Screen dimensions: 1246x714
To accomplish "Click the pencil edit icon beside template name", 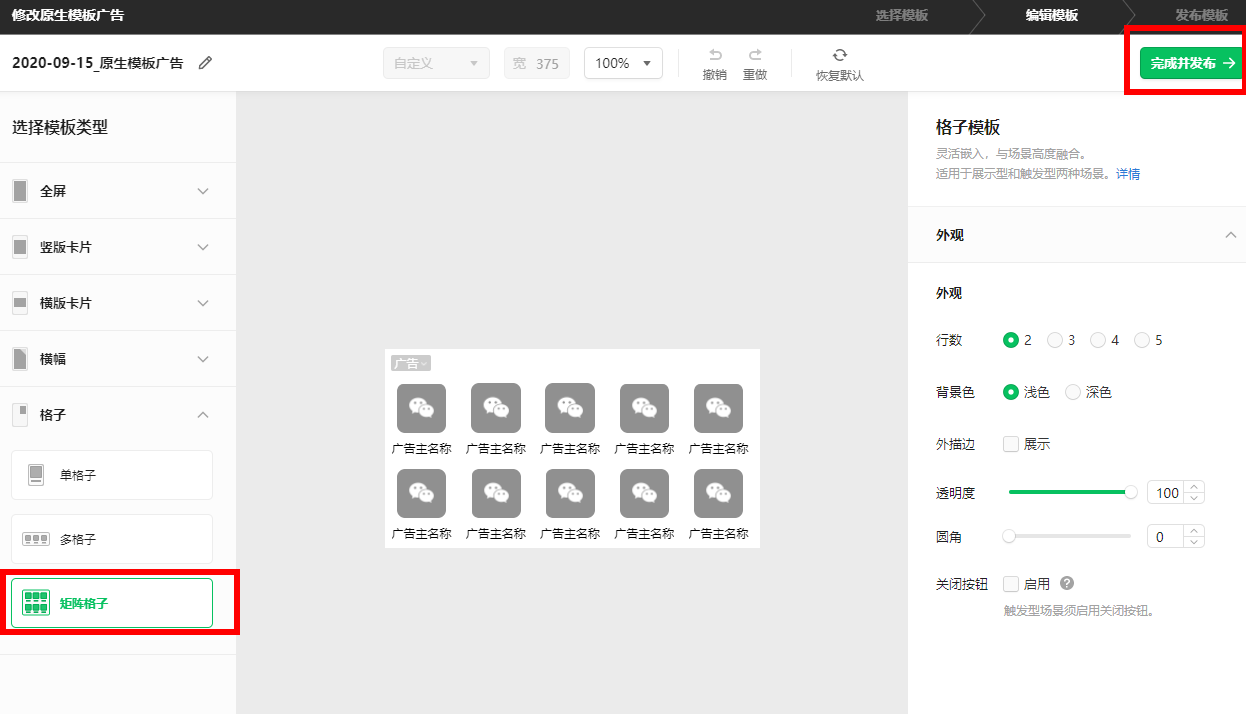I will [206, 63].
